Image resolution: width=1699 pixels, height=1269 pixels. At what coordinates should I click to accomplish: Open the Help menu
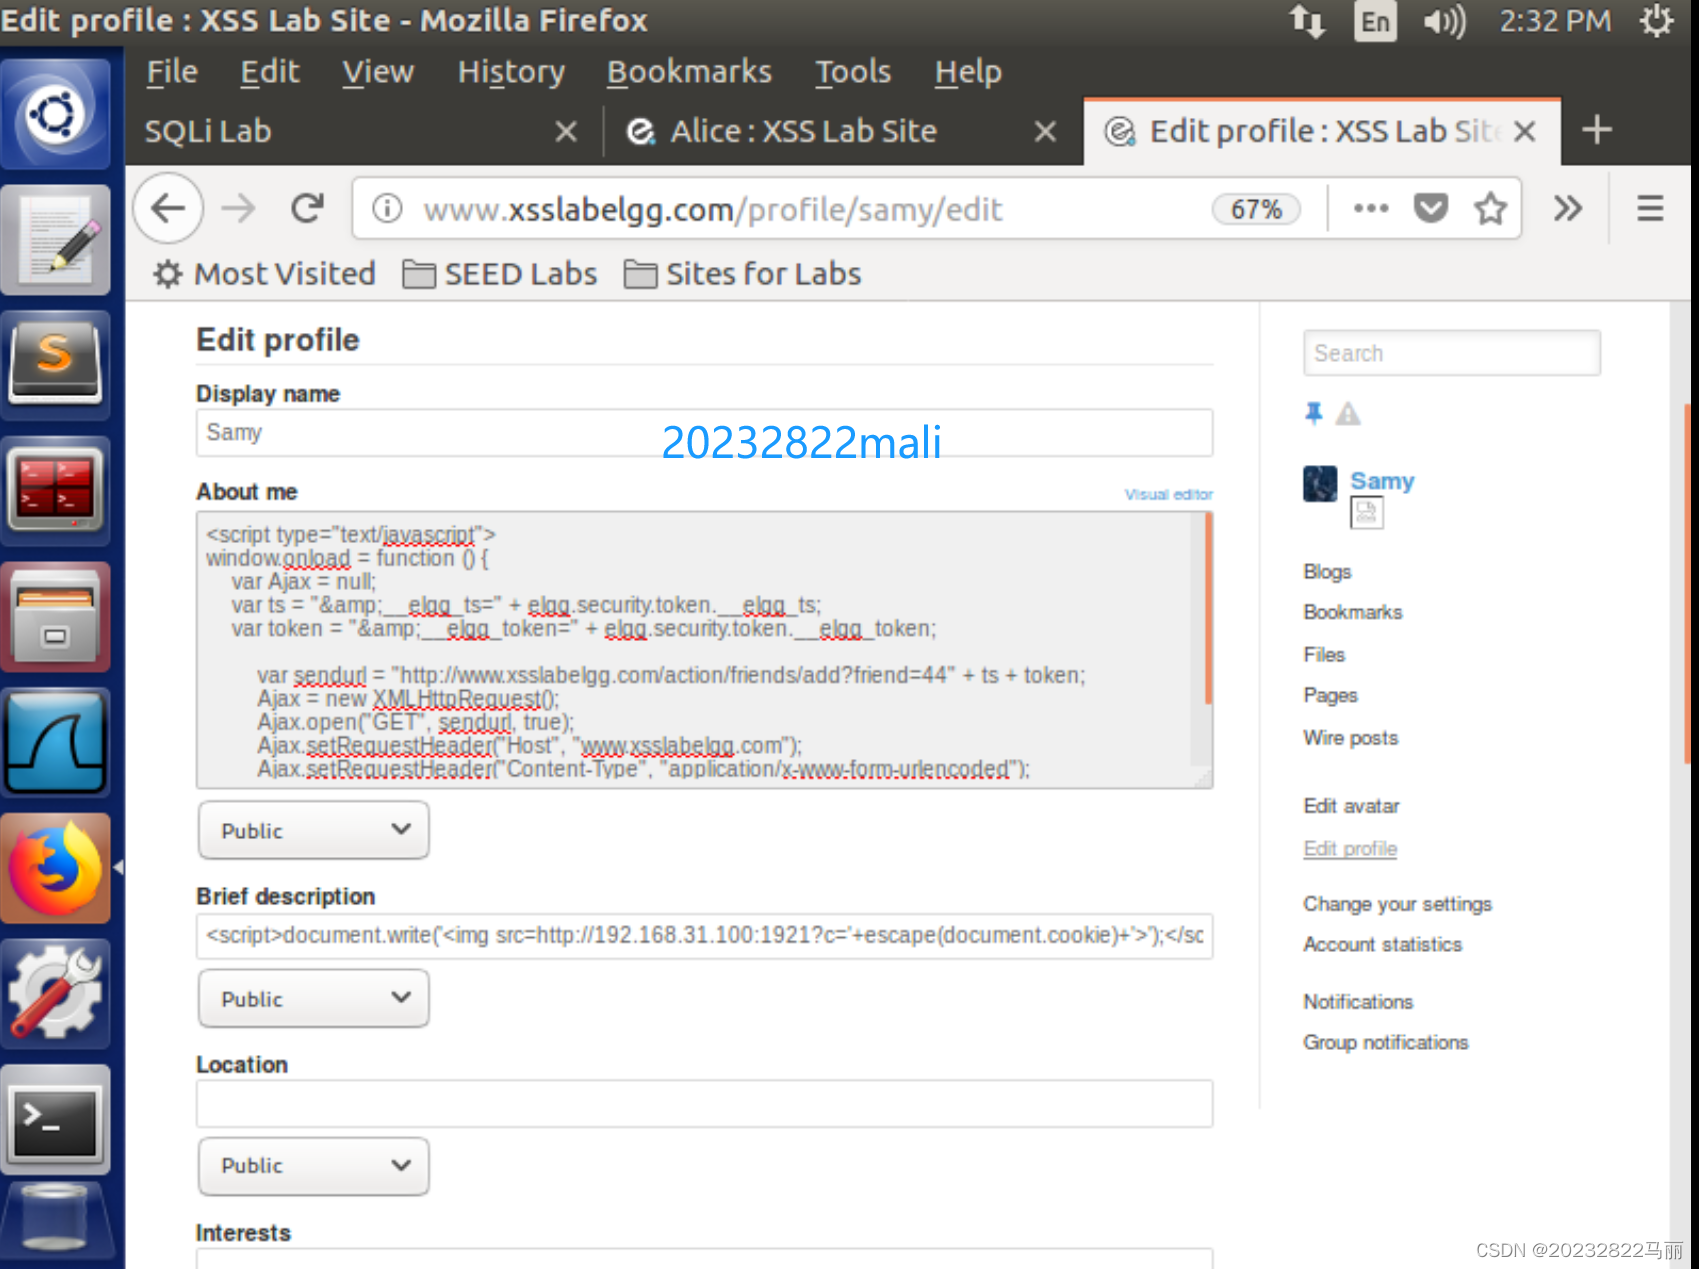968,72
